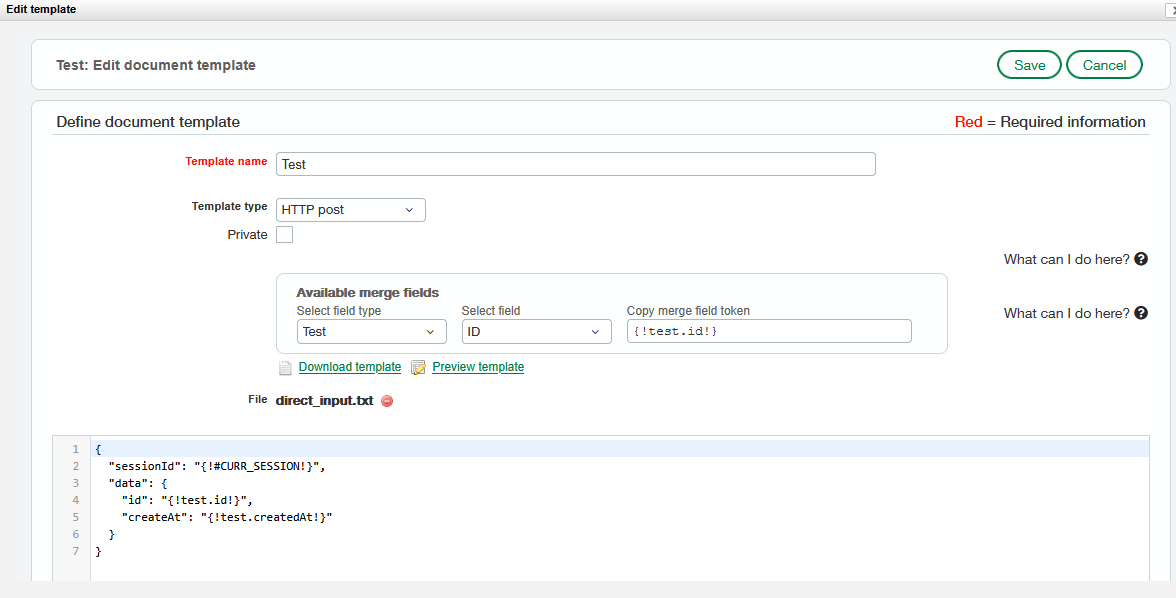This screenshot has height=598, width=1176.
Task: Click the Preview template notepad icon
Action: coord(418,368)
